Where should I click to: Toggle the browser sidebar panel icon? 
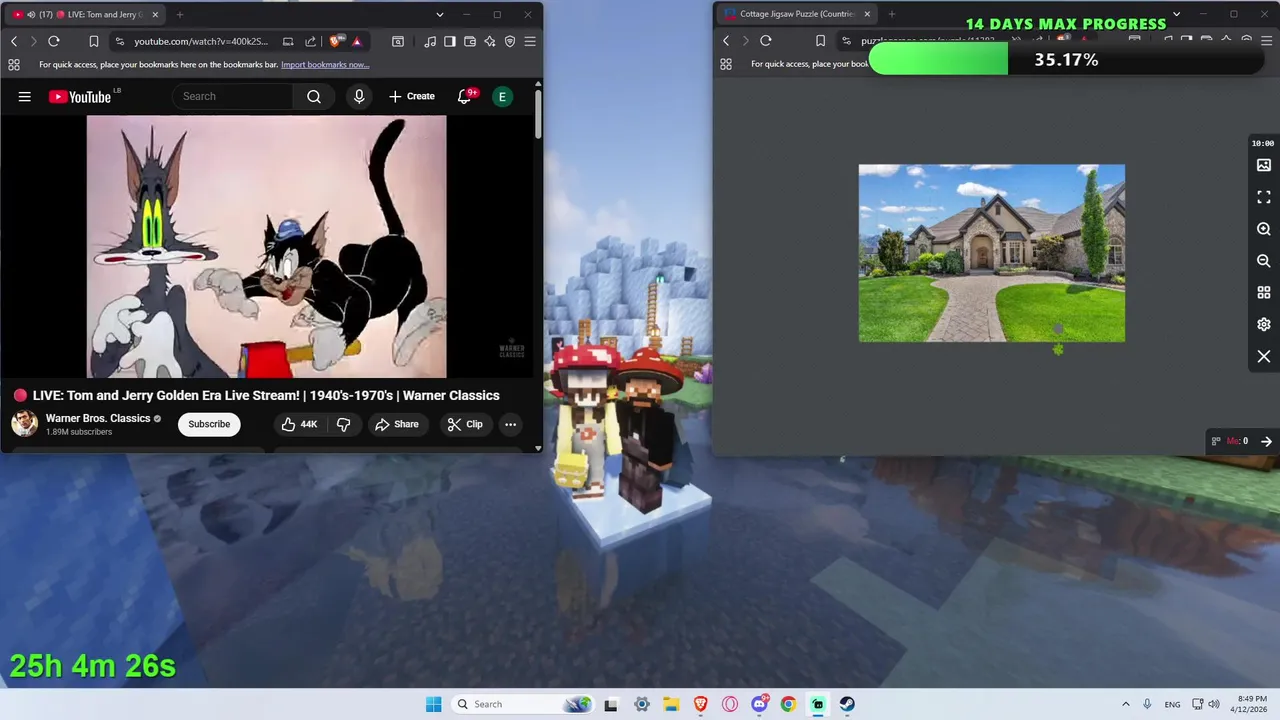pos(450,41)
